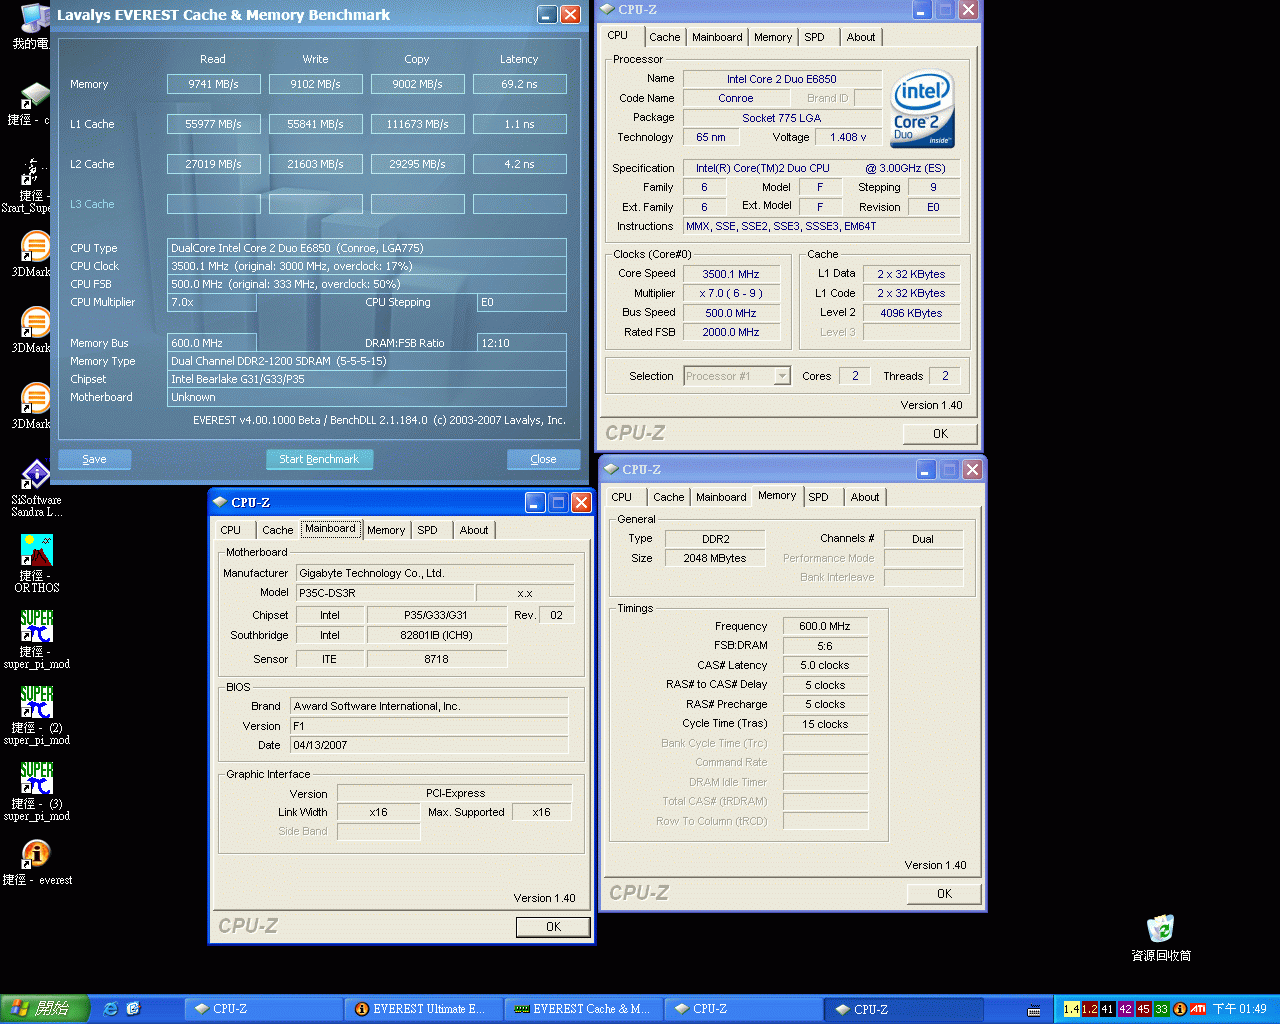Click OK in the CPU-Z Mainboard window
Image resolution: width=1280 pixels, height=1024 pixels.
[553, 927]
